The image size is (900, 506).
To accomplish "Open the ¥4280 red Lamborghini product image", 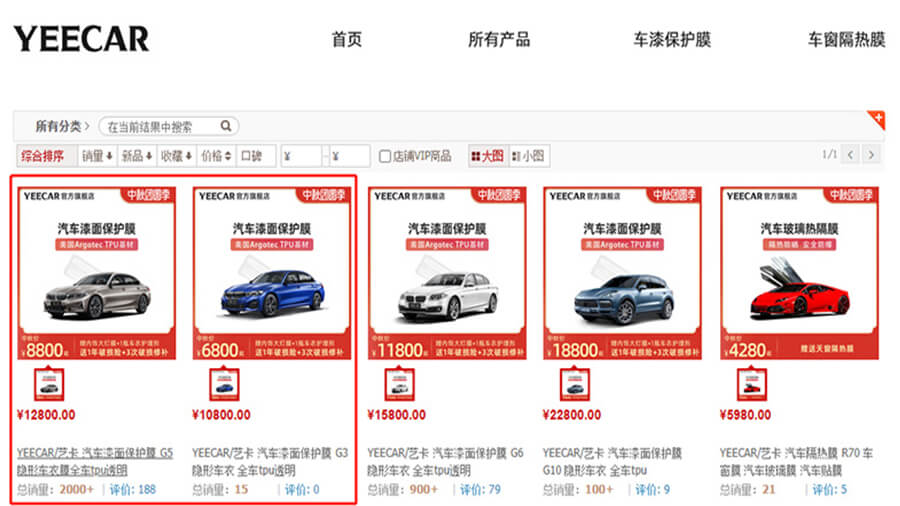I will (800, 273).
